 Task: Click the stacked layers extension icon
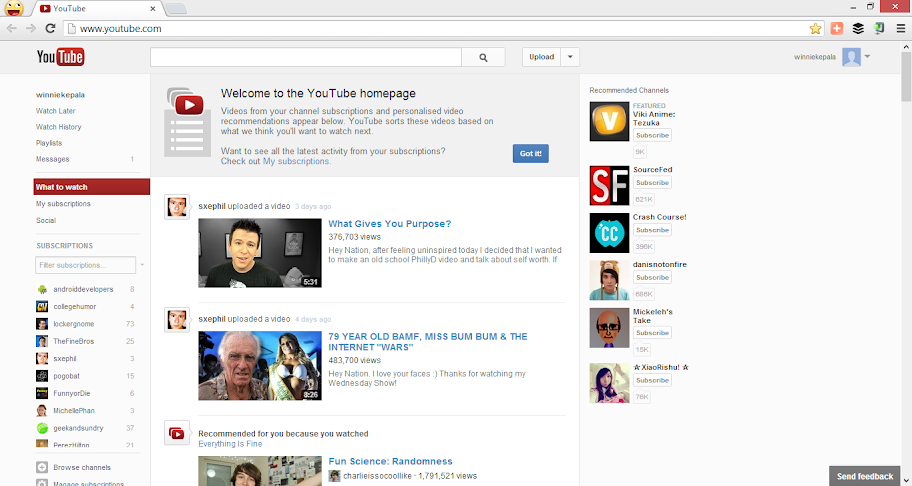[x=858, y=28]
